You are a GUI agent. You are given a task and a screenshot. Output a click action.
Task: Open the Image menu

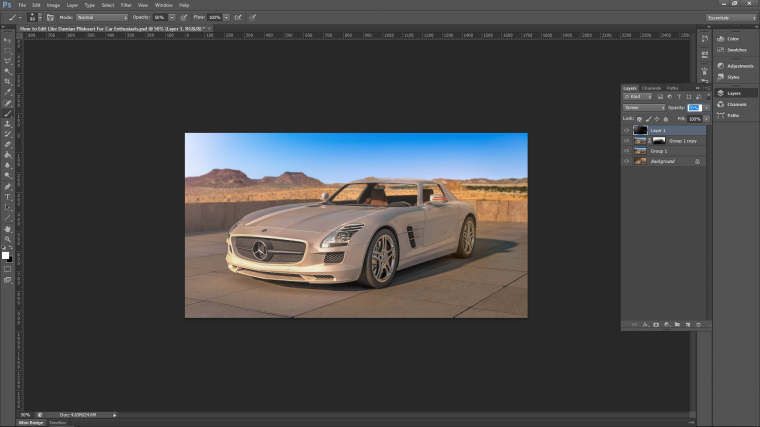tap(53, 5)
